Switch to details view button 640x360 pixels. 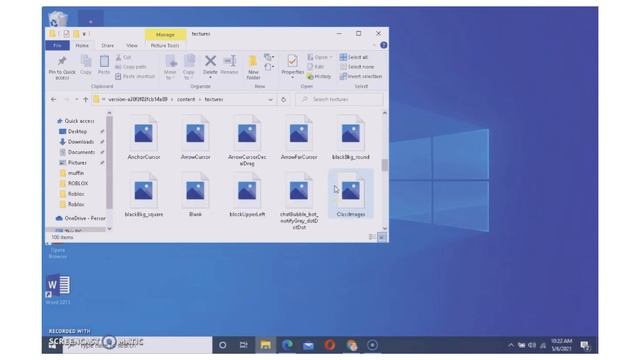click(372, 237)
